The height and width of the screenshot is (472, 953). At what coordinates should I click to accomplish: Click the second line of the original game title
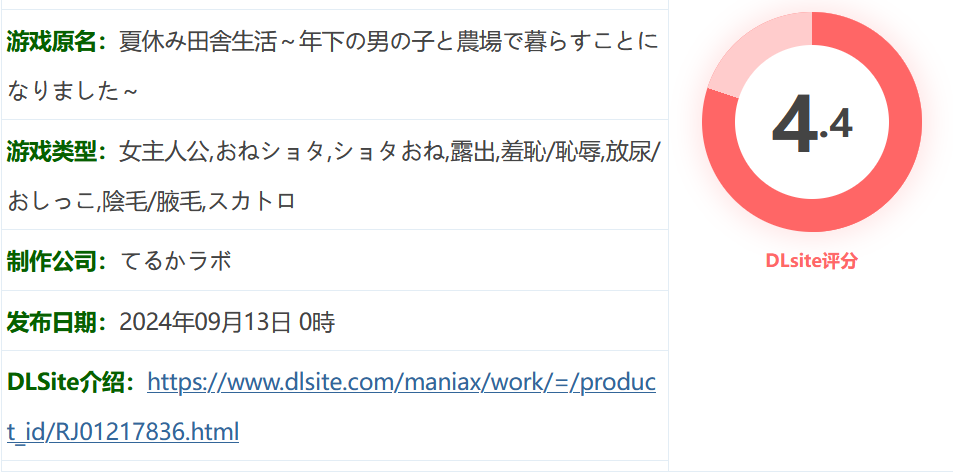72,92
